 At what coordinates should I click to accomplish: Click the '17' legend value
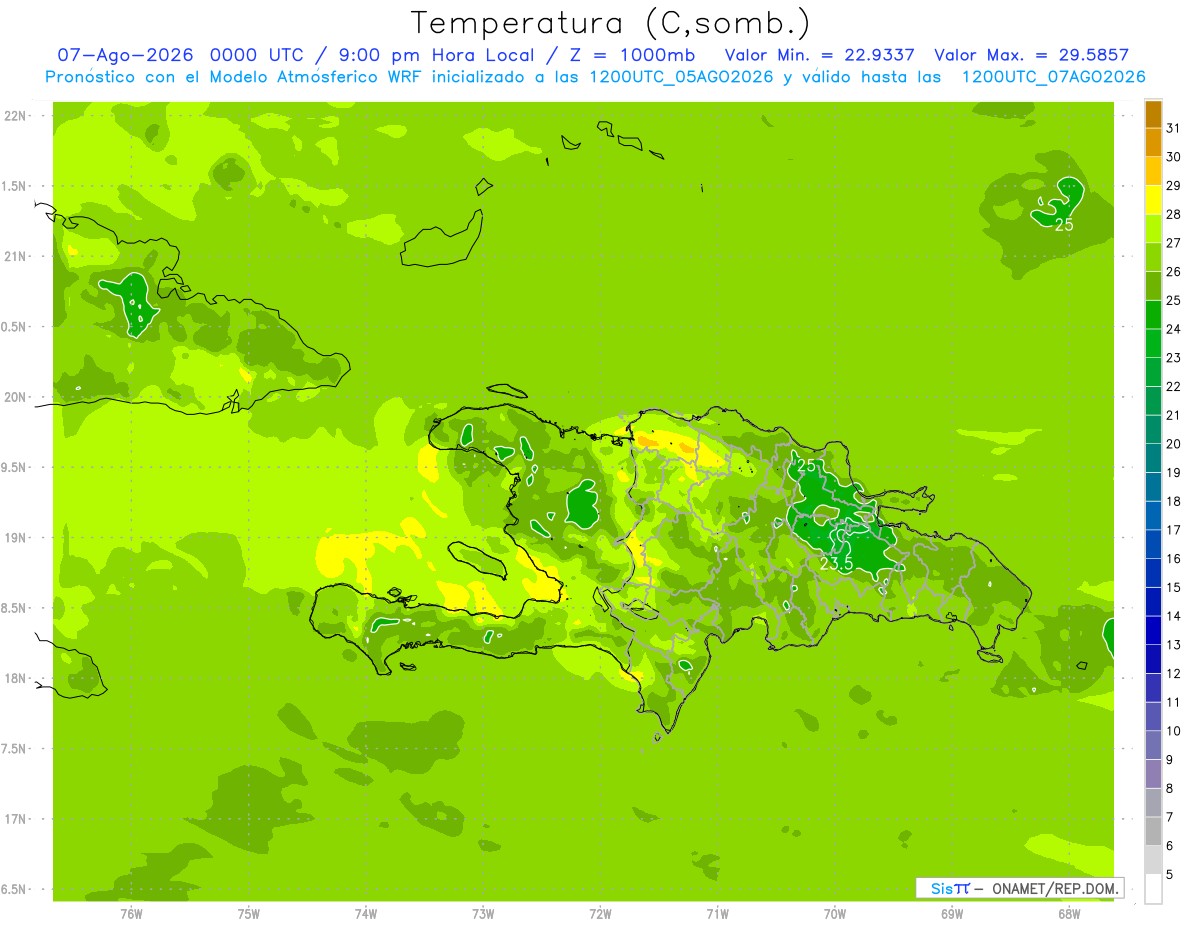(1174, 530)
